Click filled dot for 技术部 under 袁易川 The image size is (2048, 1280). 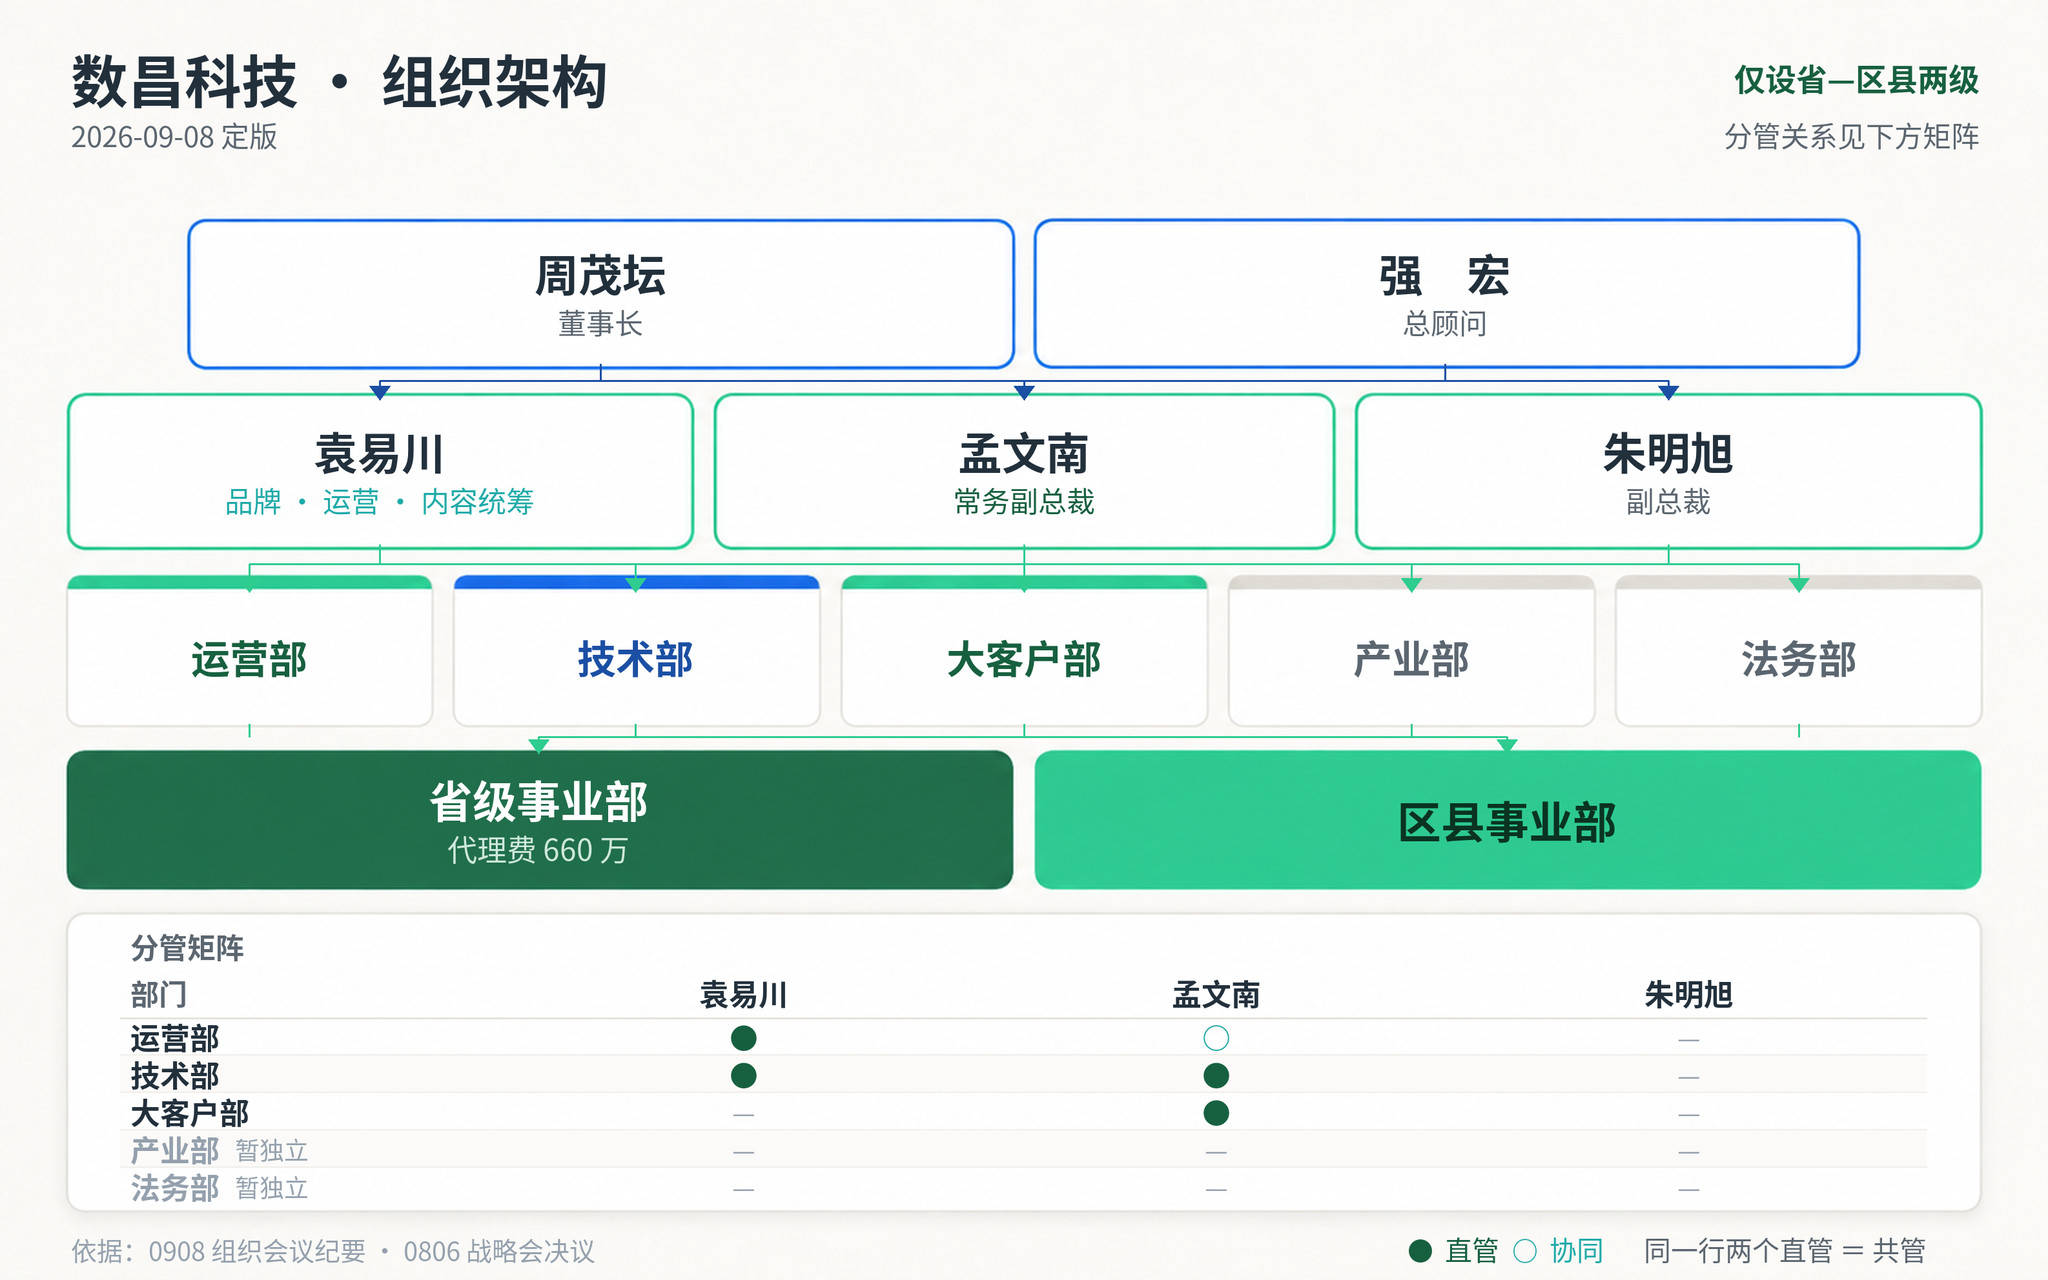click(744, 1076)
